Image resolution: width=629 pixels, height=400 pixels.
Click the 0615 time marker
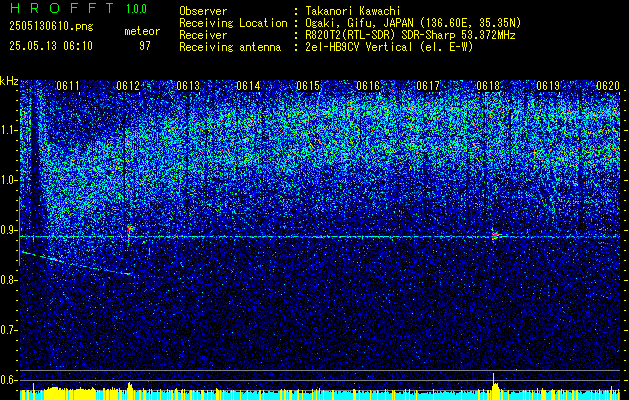click(x=308, y=86)
